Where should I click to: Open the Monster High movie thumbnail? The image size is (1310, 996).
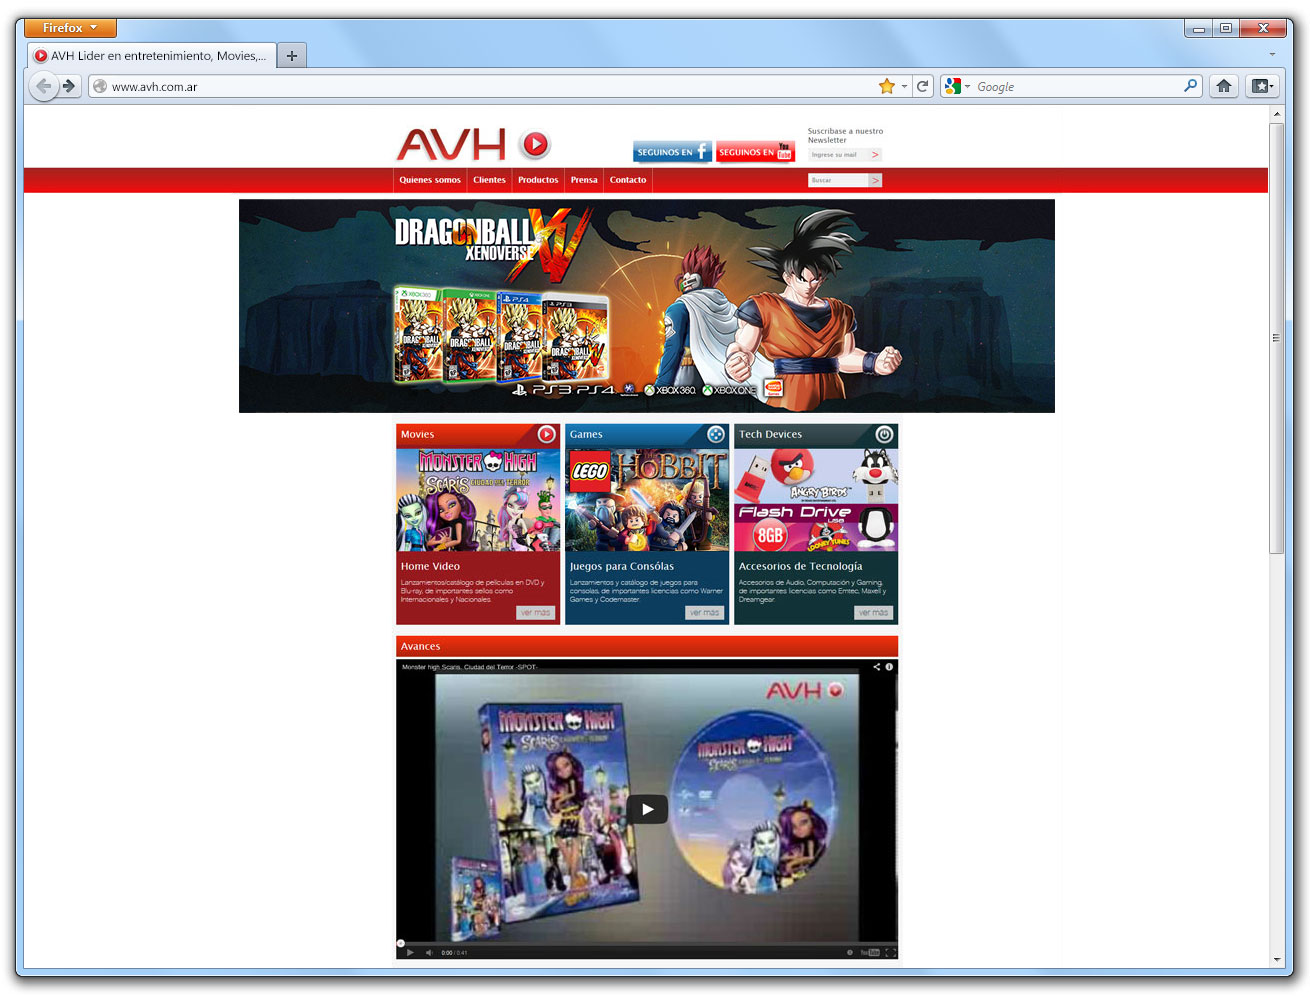click(x=478, y=500)
